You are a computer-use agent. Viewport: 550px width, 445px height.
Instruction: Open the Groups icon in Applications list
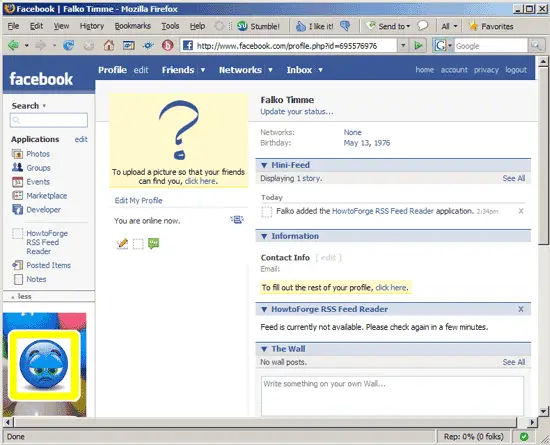[x=17, y=167]
